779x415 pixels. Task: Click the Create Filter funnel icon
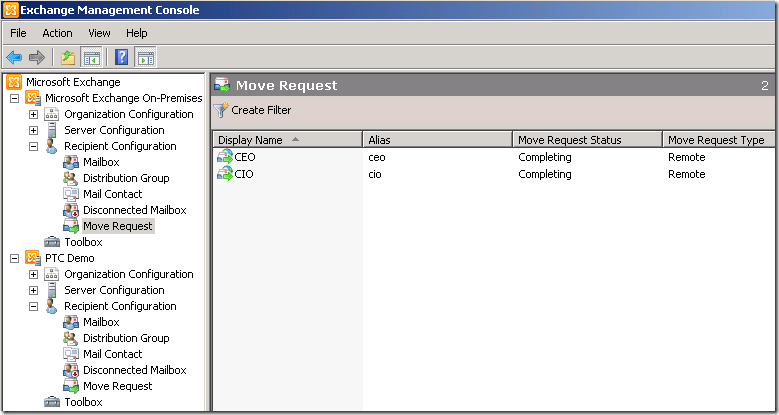point(221,110)
